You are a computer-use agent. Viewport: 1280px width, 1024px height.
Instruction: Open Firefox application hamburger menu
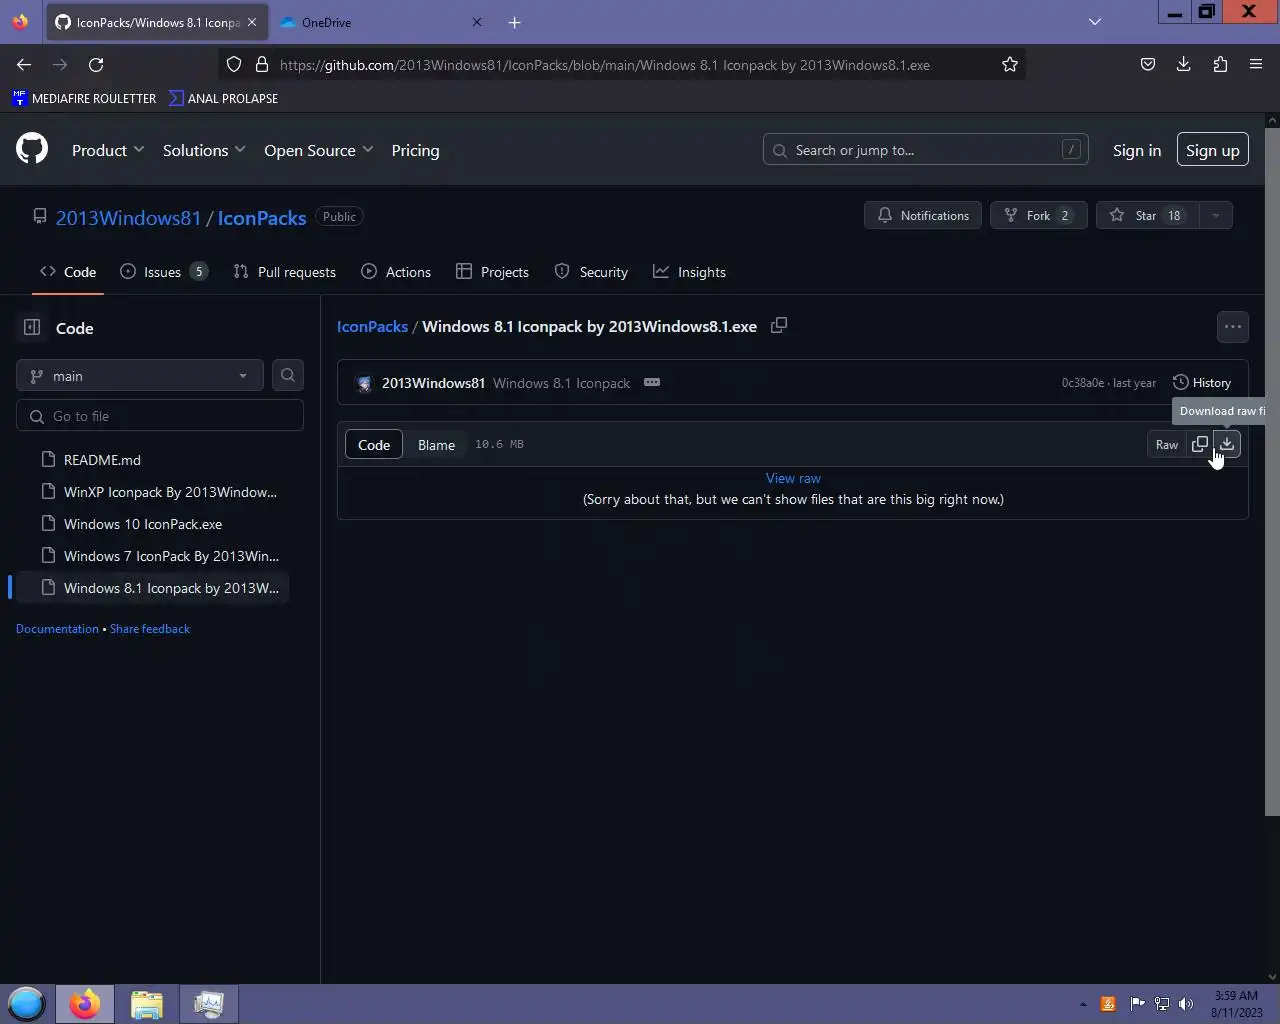[1256, 65]
